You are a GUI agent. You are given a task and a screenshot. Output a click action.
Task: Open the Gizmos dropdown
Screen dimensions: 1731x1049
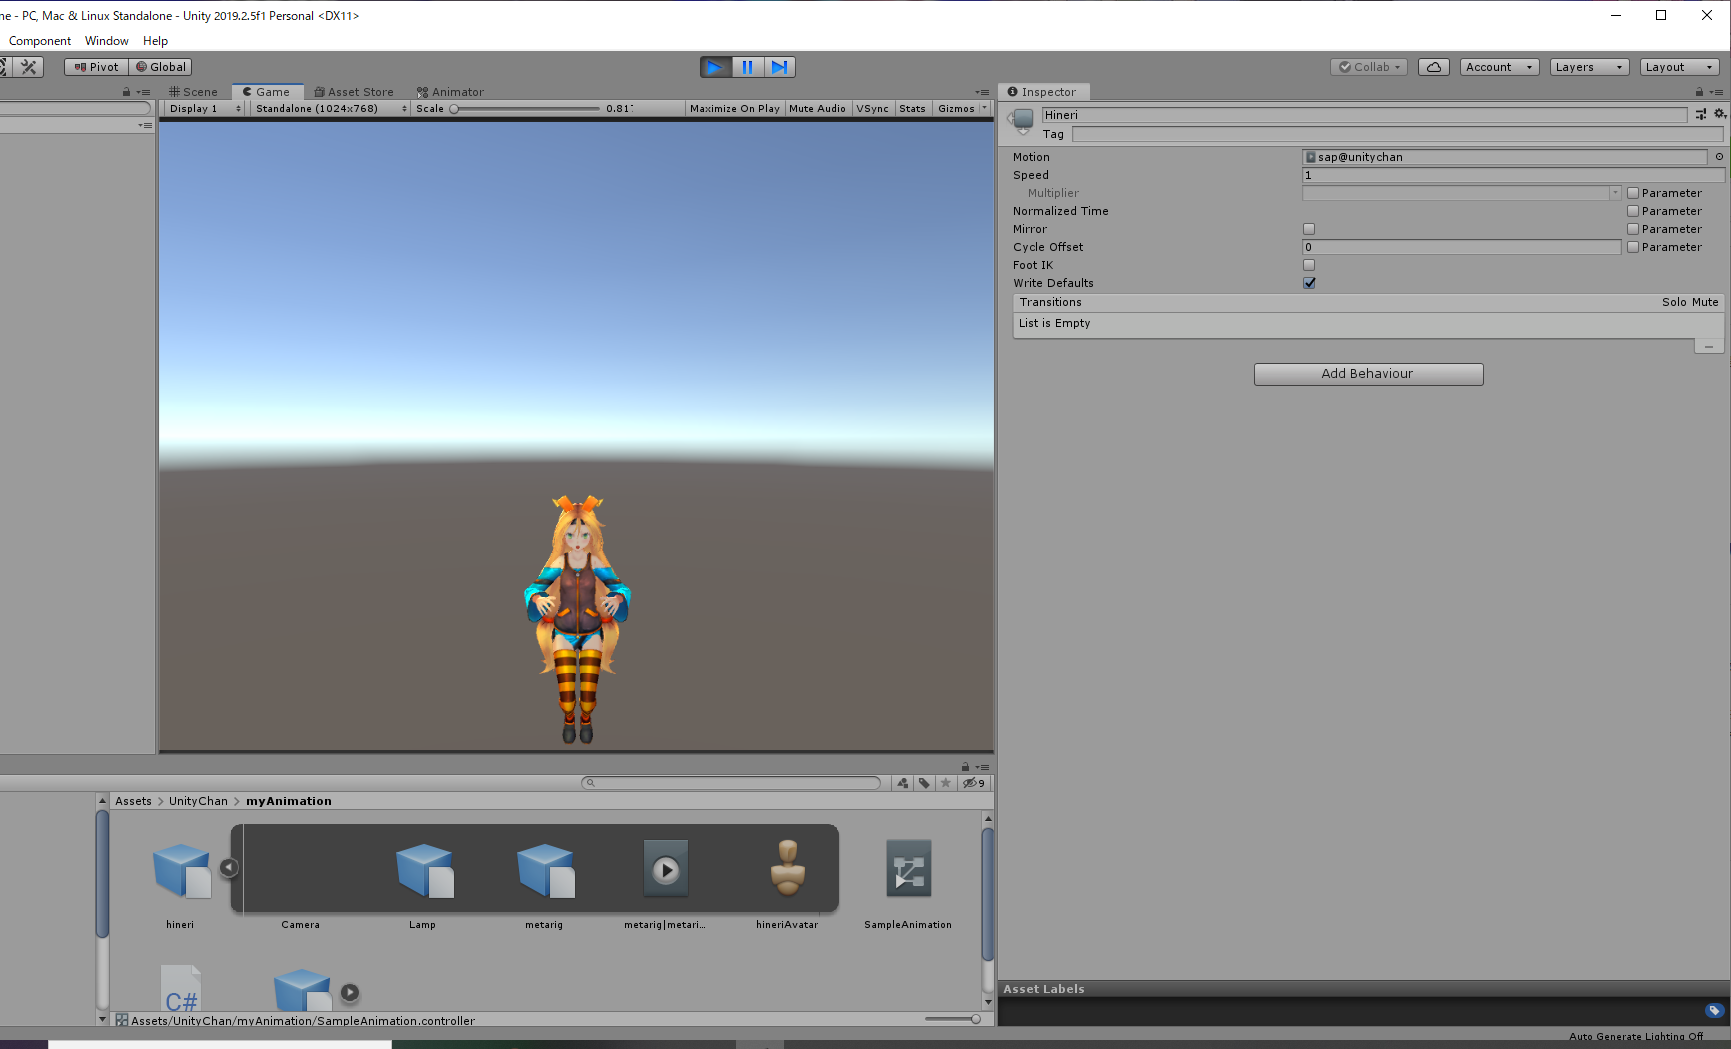point(962,109)
